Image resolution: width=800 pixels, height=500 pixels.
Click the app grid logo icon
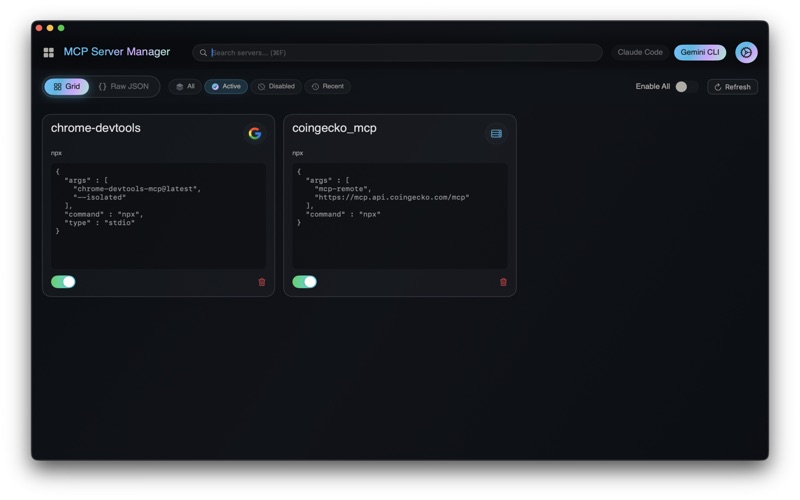point(48,53)
